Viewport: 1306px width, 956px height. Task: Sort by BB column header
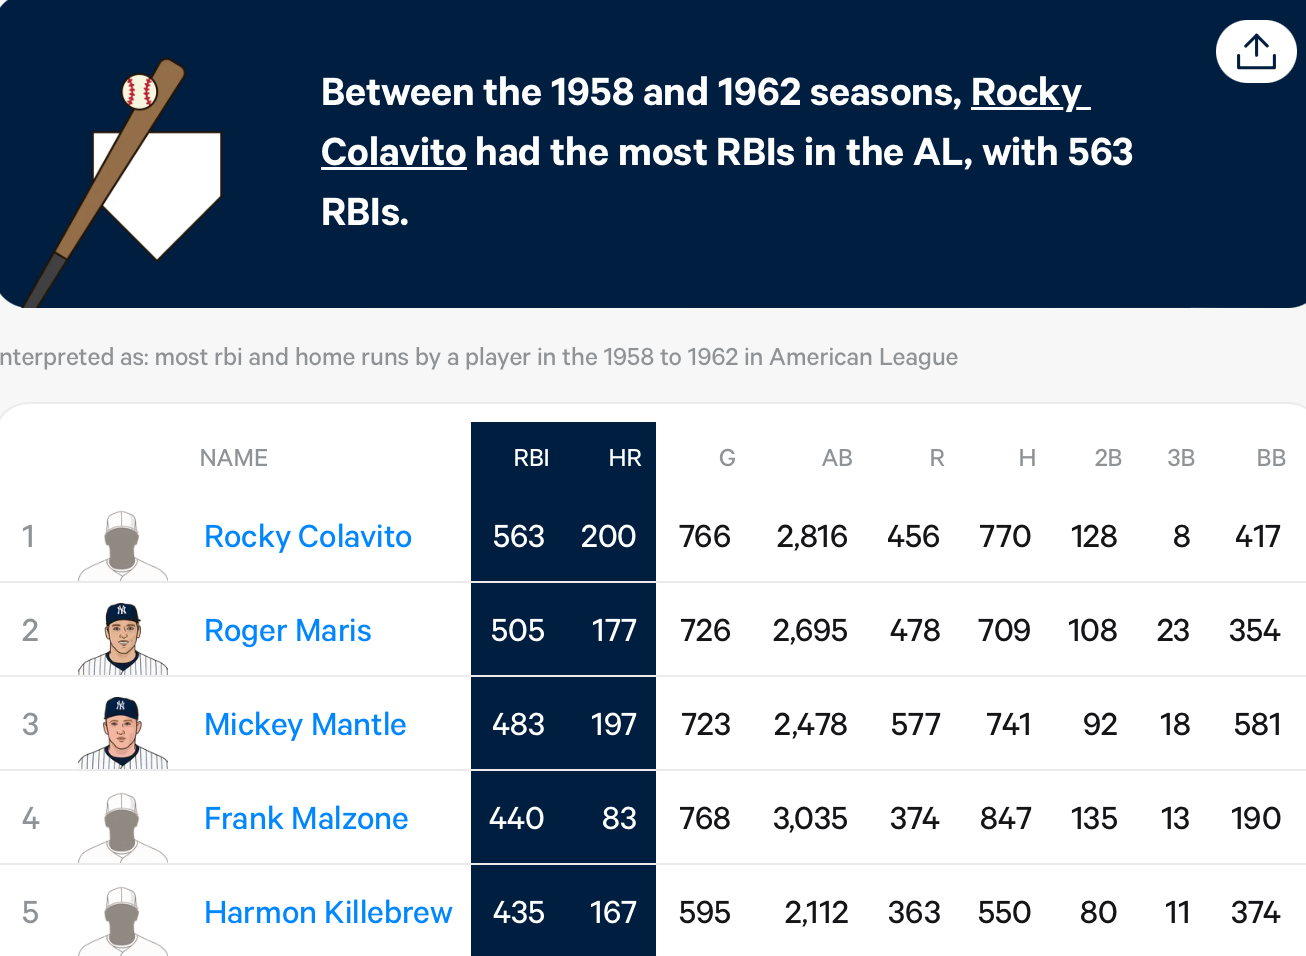[x=1271, y=458]
